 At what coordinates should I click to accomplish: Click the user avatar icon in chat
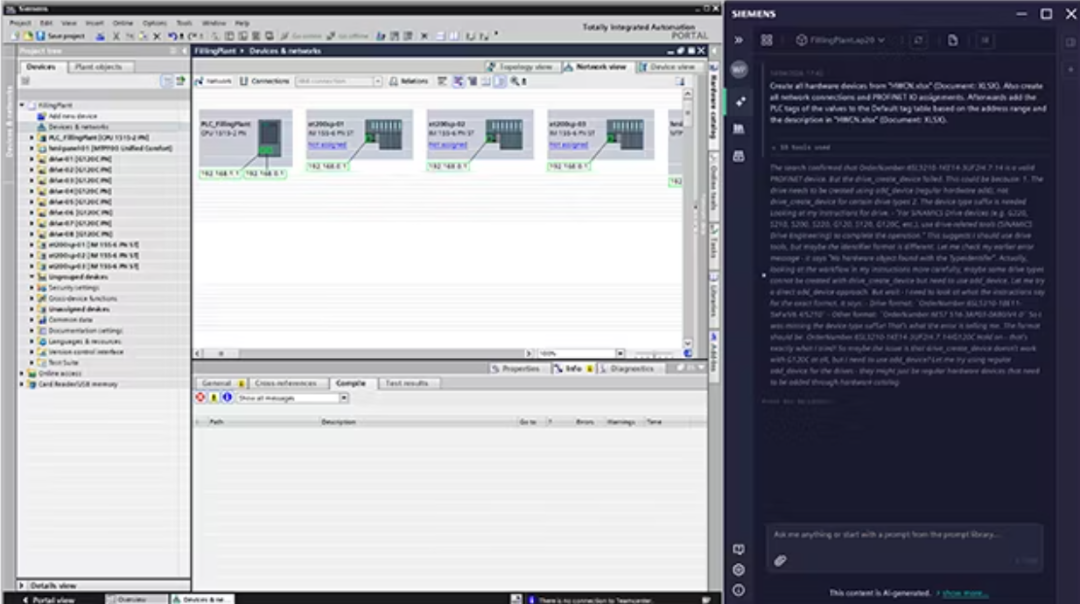click(x=739, y=70)
